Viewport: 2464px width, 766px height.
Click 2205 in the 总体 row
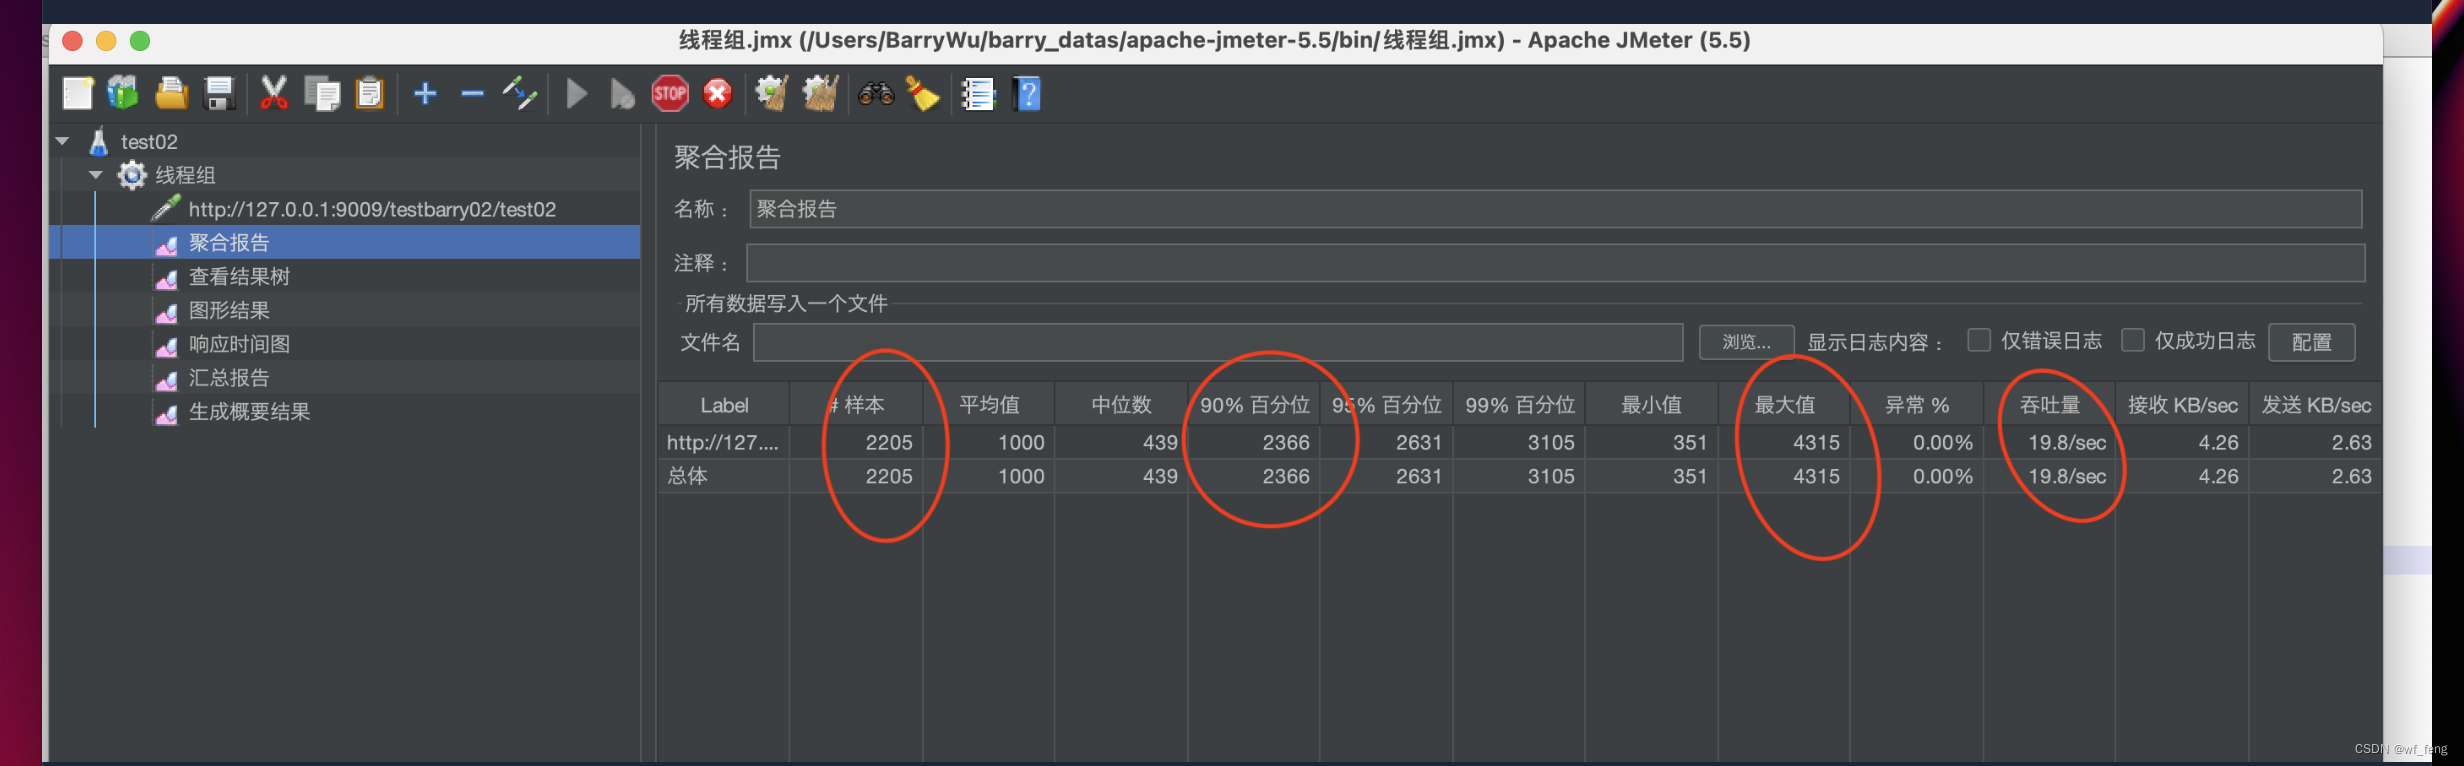click(x=889, y=476)
